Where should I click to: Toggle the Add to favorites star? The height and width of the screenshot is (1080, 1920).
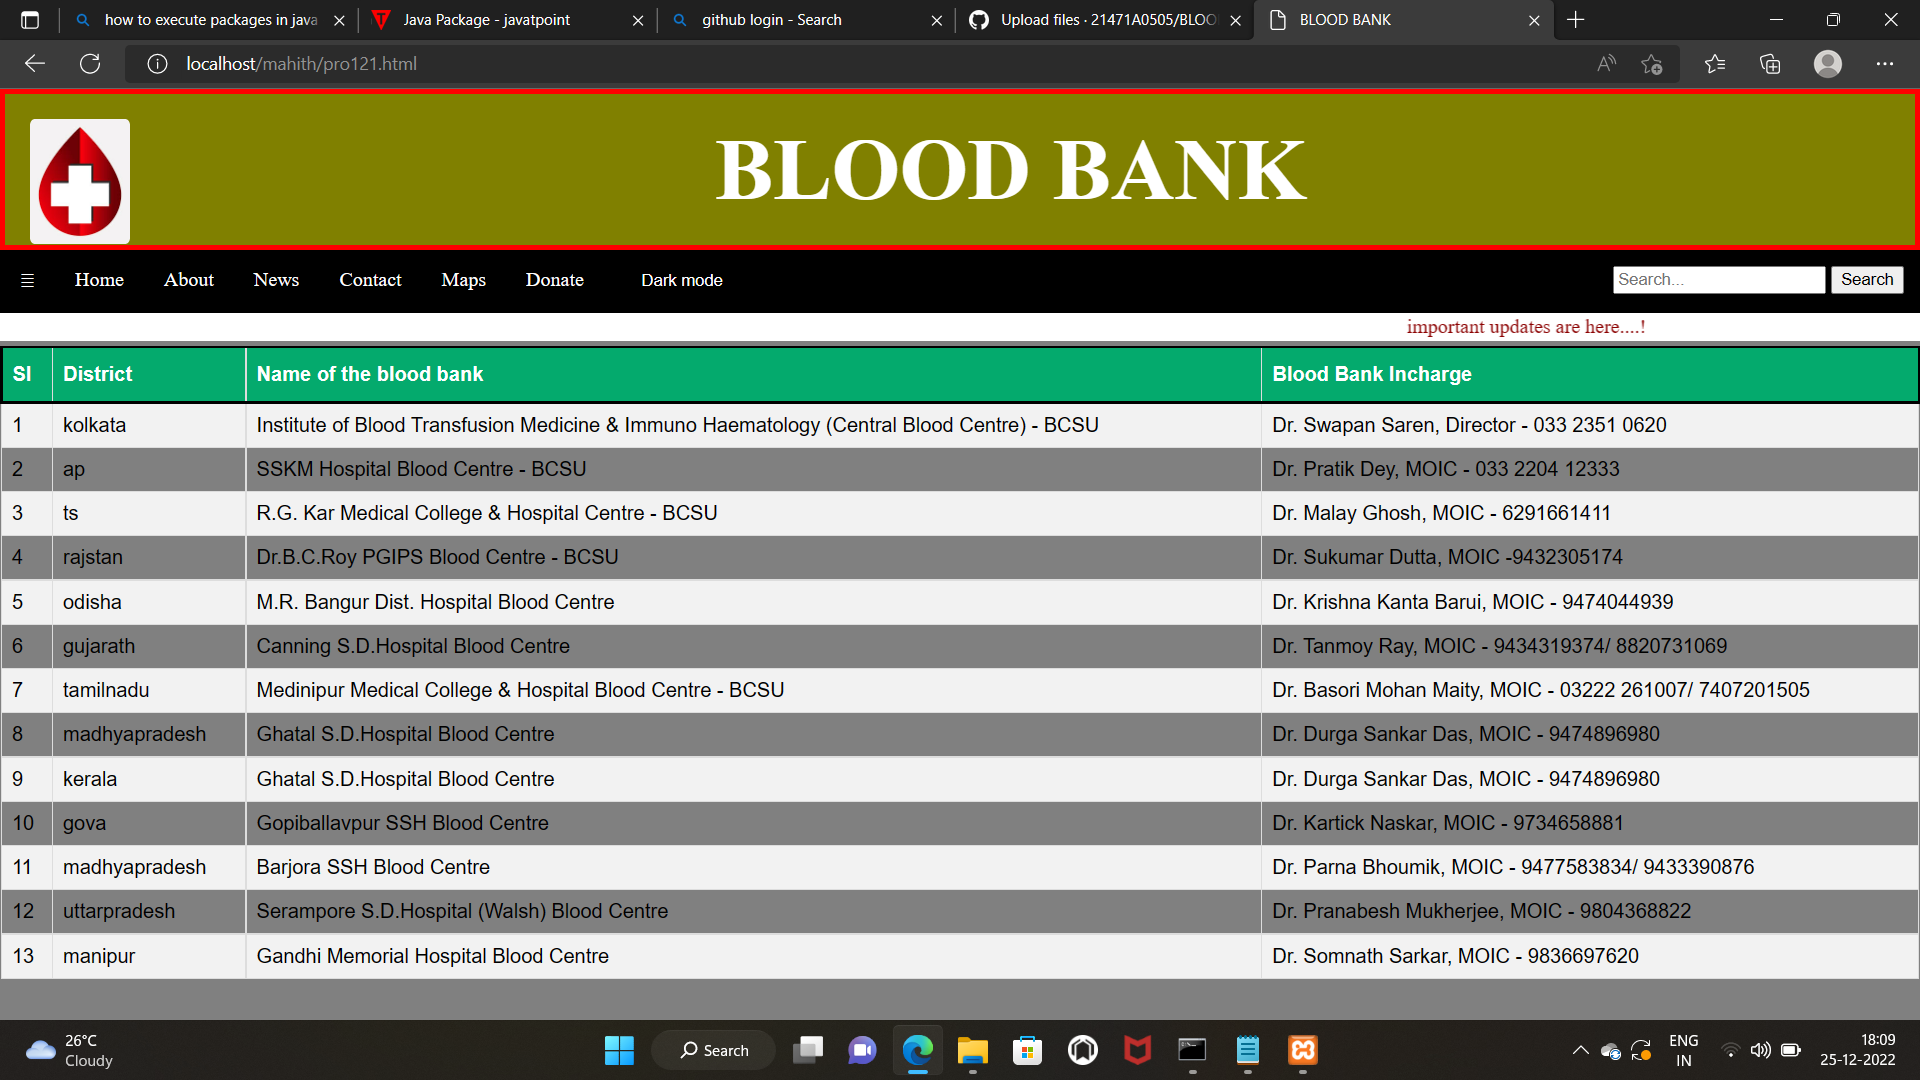pos(1652,63)
